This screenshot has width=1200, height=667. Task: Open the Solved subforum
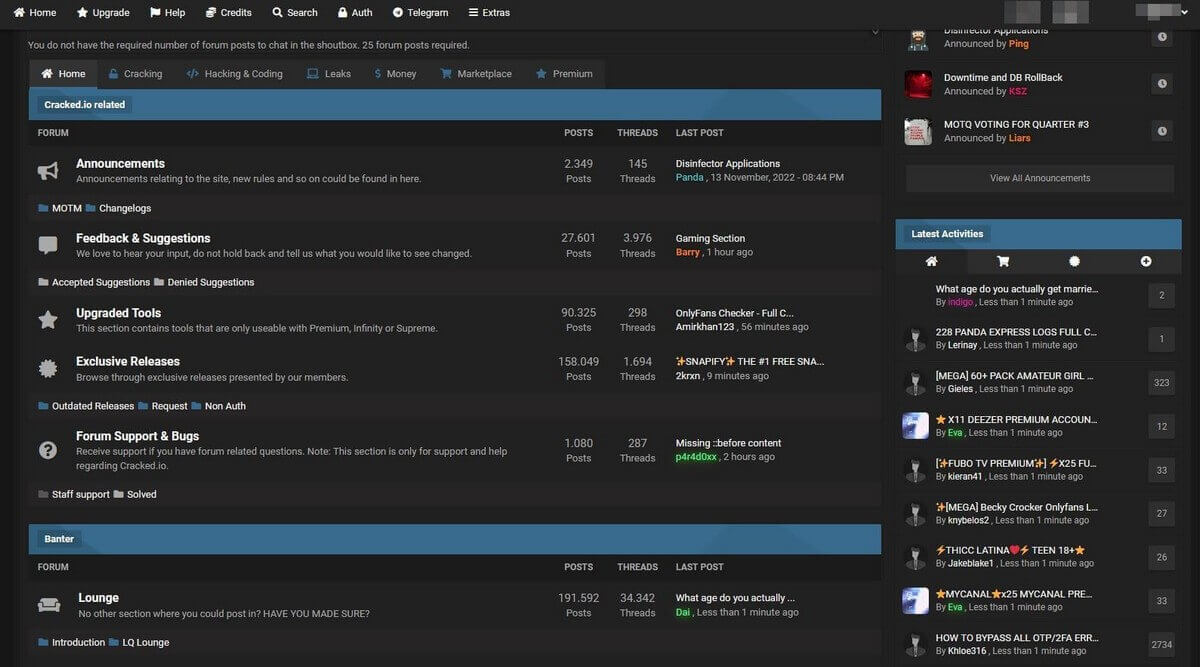[141, 494]
